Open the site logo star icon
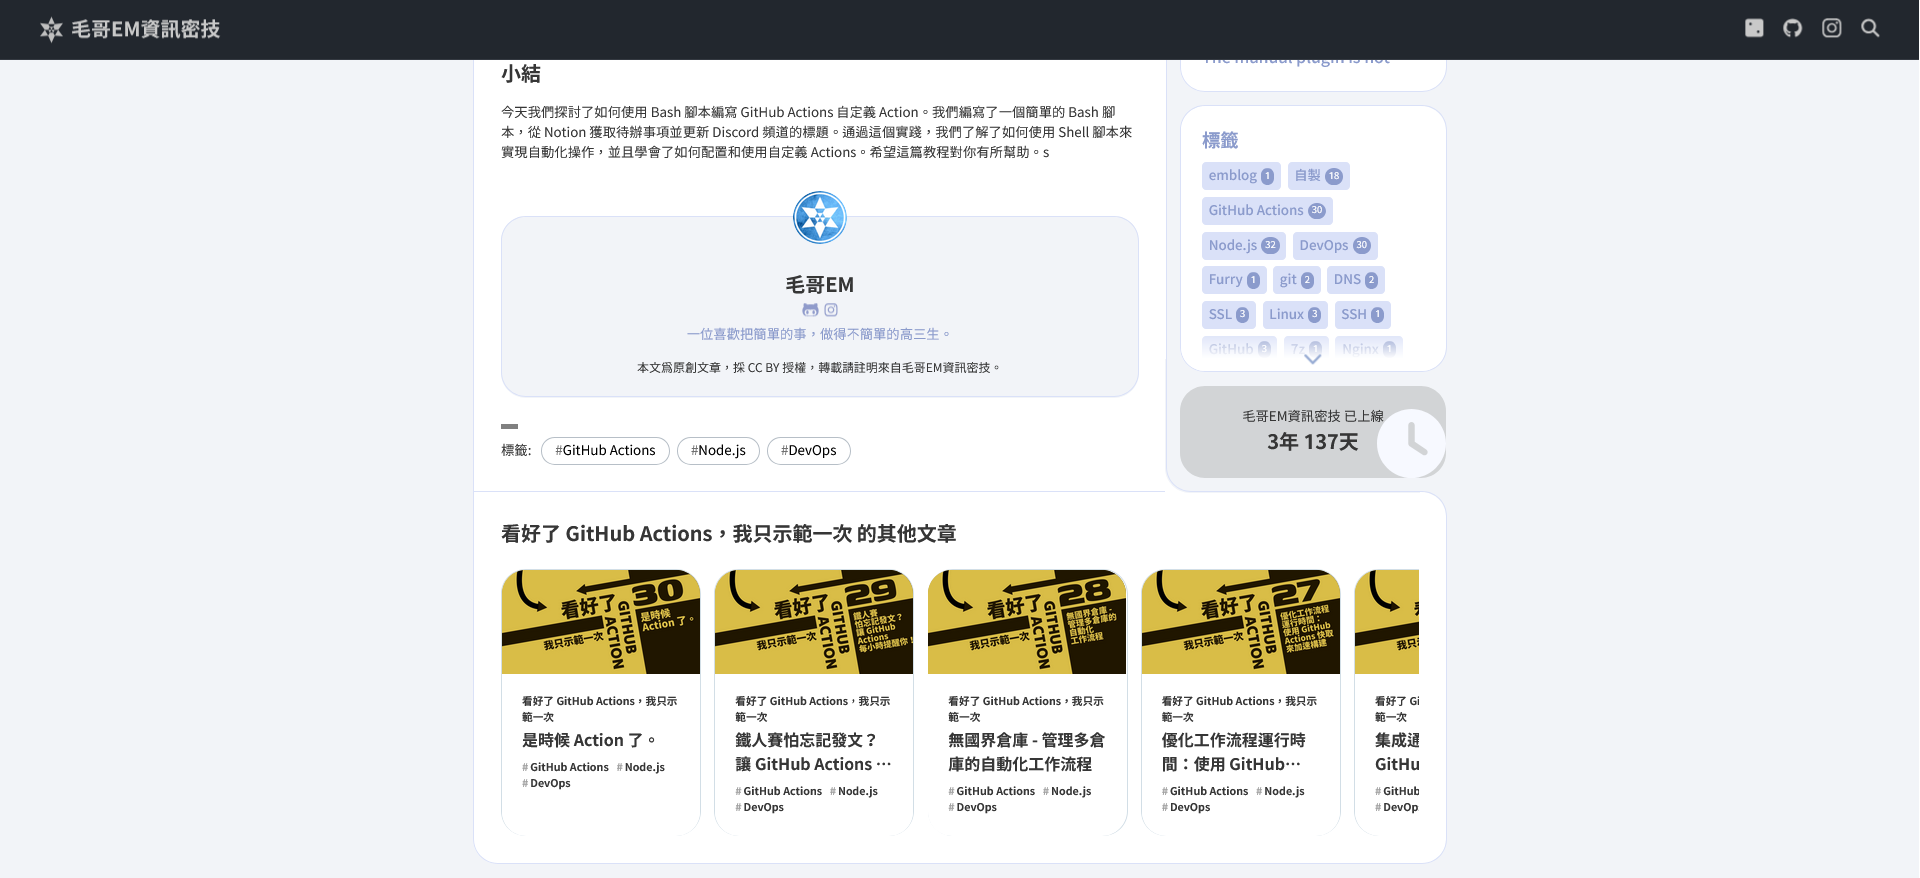 (51, 30)
